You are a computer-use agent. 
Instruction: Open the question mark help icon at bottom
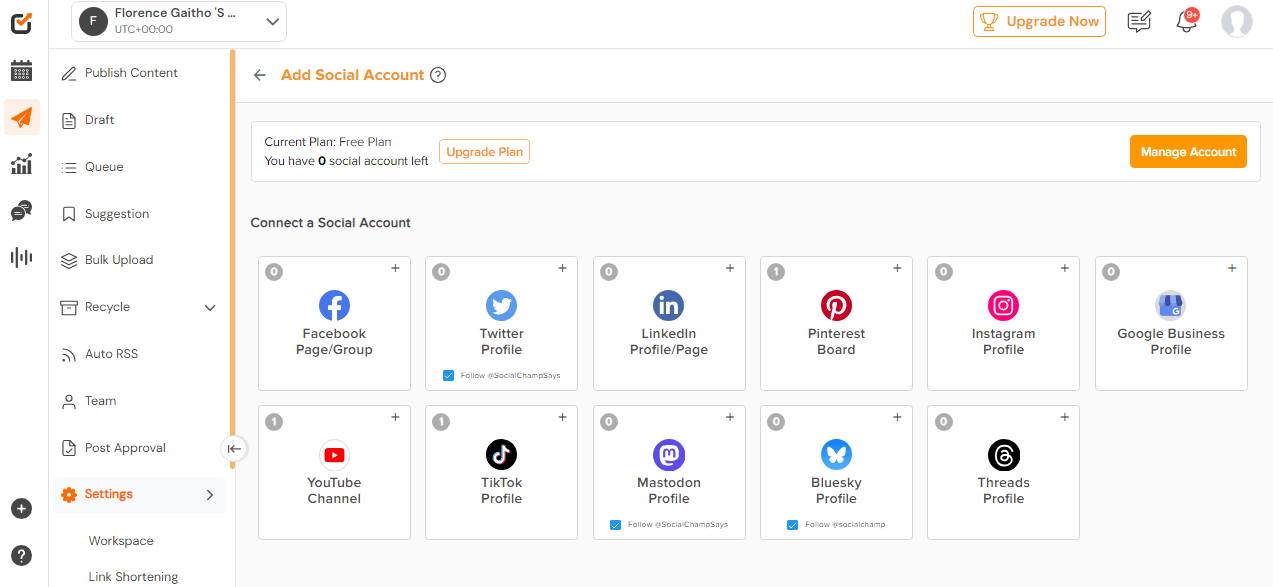pyautogui.click(x=21, y=556)
